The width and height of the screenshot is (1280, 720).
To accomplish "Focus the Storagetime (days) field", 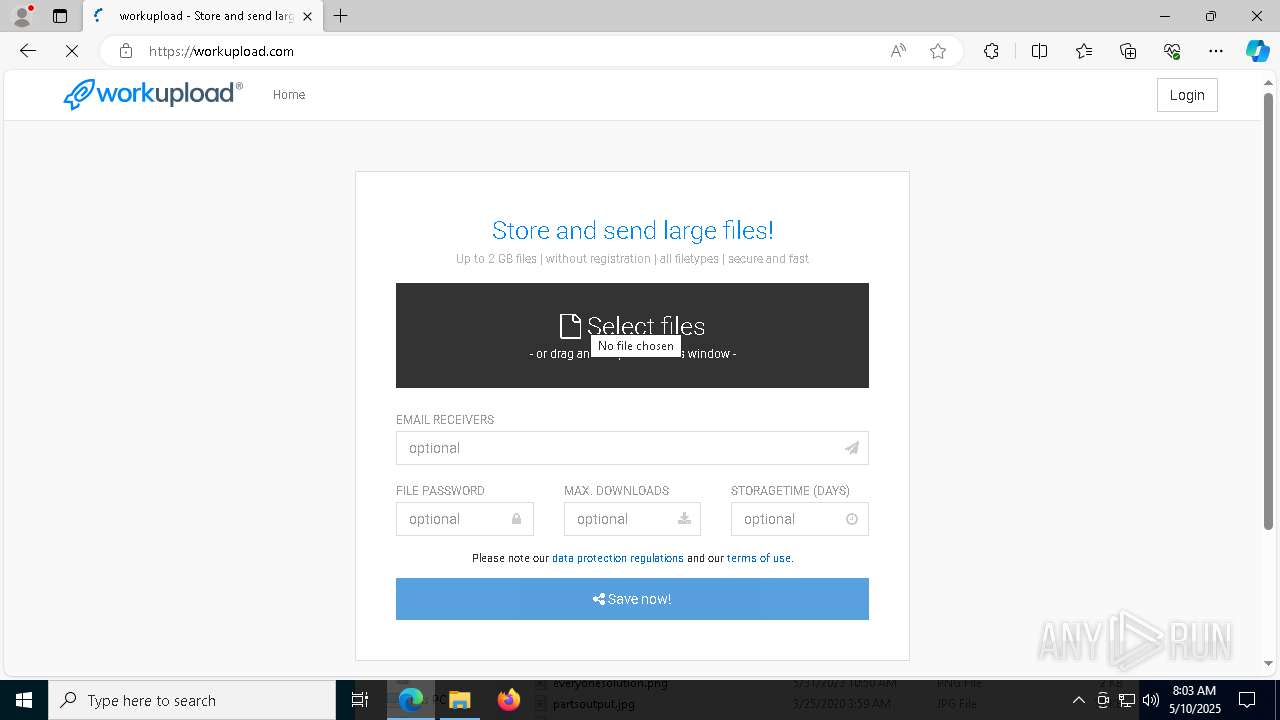I will click(x=800, y=519).
